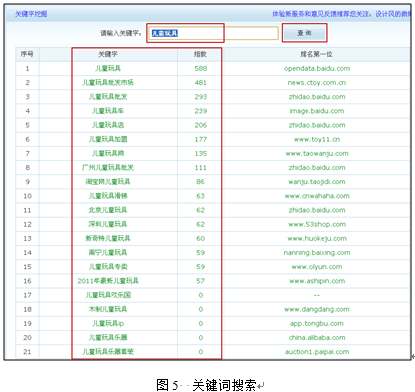Open the feedback notice link at top right
Image resolution: width=415 pixels, height=392 pixels.
click(x=342, y=14)
